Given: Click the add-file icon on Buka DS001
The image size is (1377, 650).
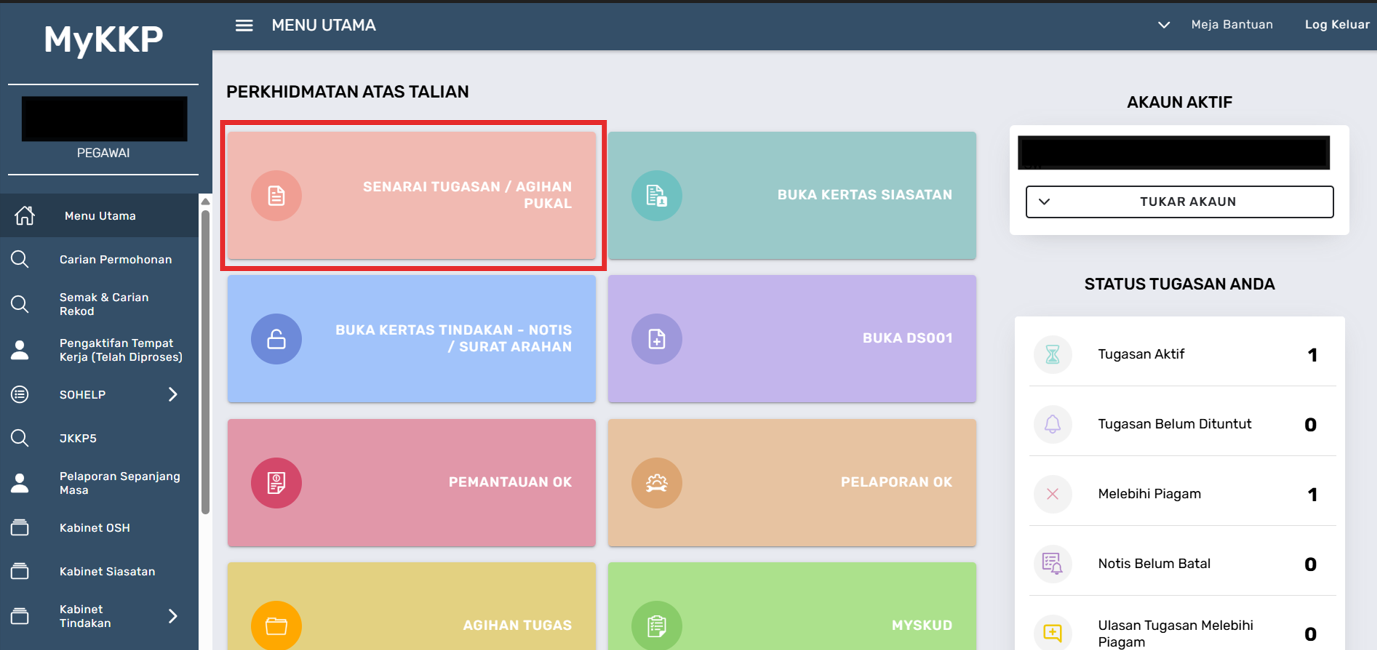Looking at the screenshot, I should (656, 339).
